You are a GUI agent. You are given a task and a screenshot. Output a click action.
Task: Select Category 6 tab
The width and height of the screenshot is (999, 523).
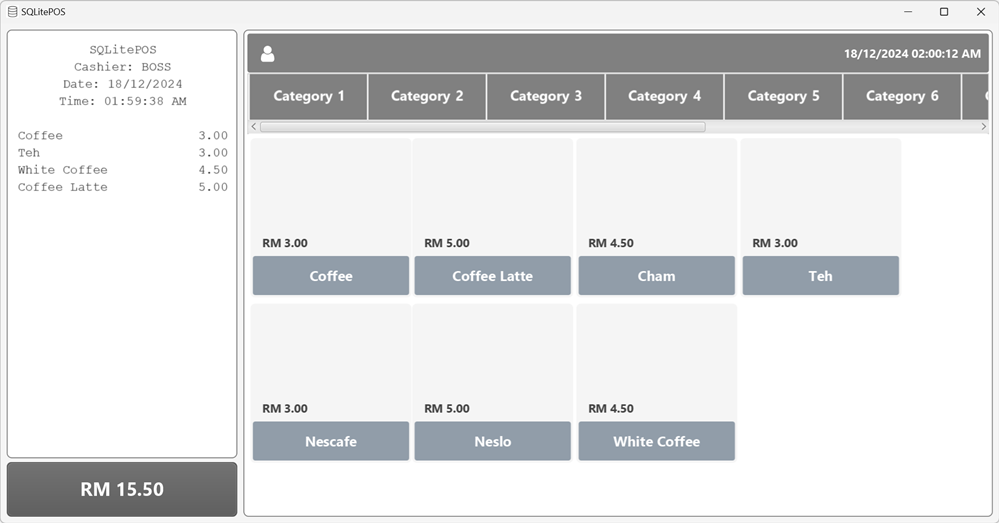[902, 96]
